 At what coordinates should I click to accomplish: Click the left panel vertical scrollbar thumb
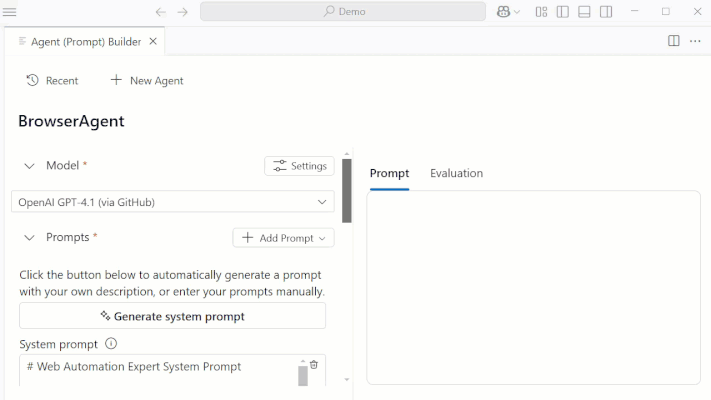347,190
